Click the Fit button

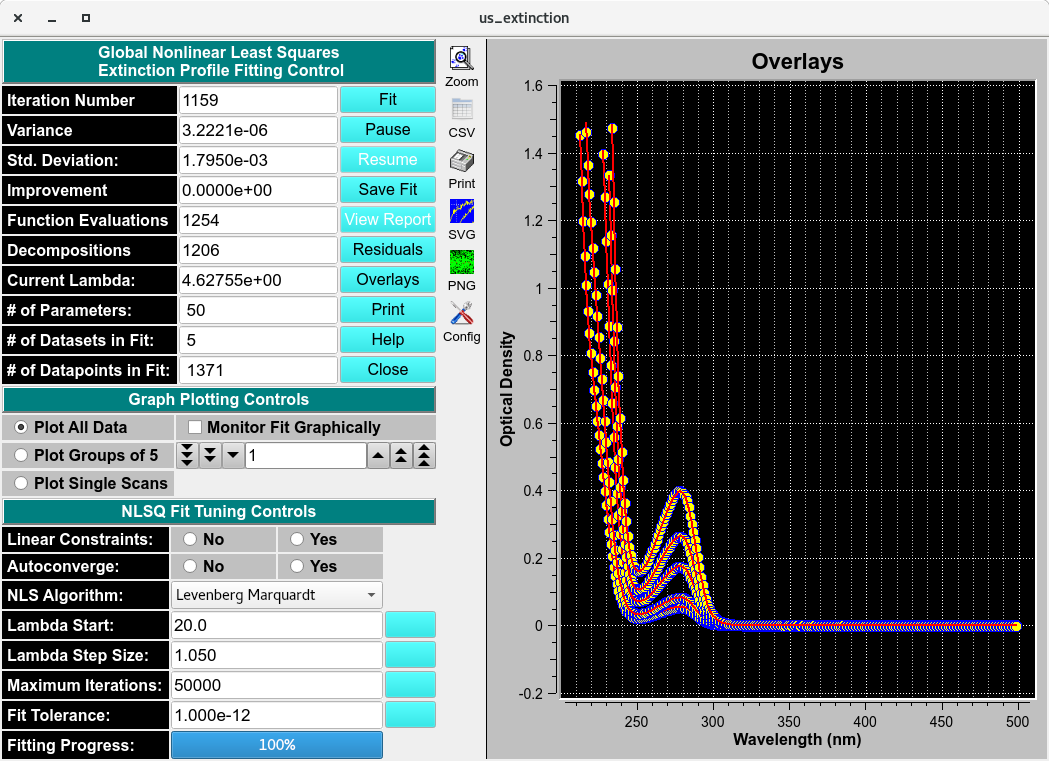387,100
